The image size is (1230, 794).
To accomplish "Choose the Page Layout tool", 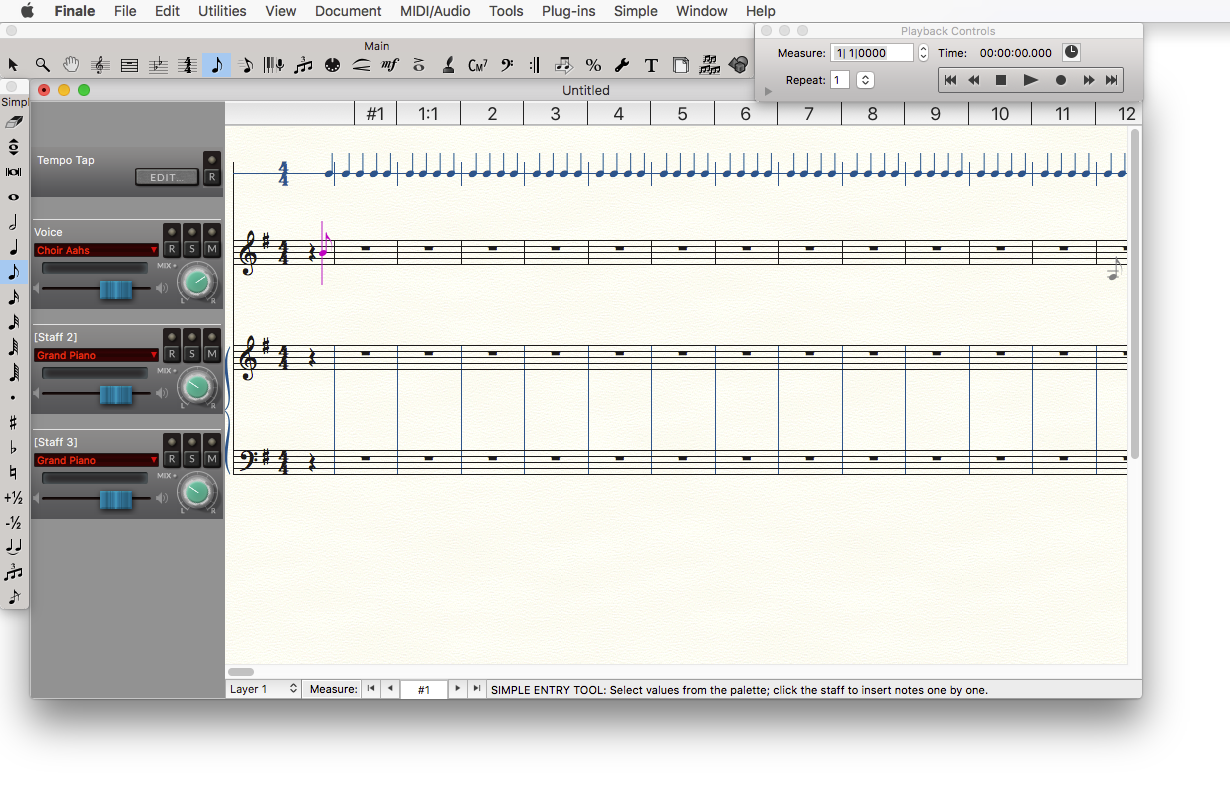I will click(680, 65).
